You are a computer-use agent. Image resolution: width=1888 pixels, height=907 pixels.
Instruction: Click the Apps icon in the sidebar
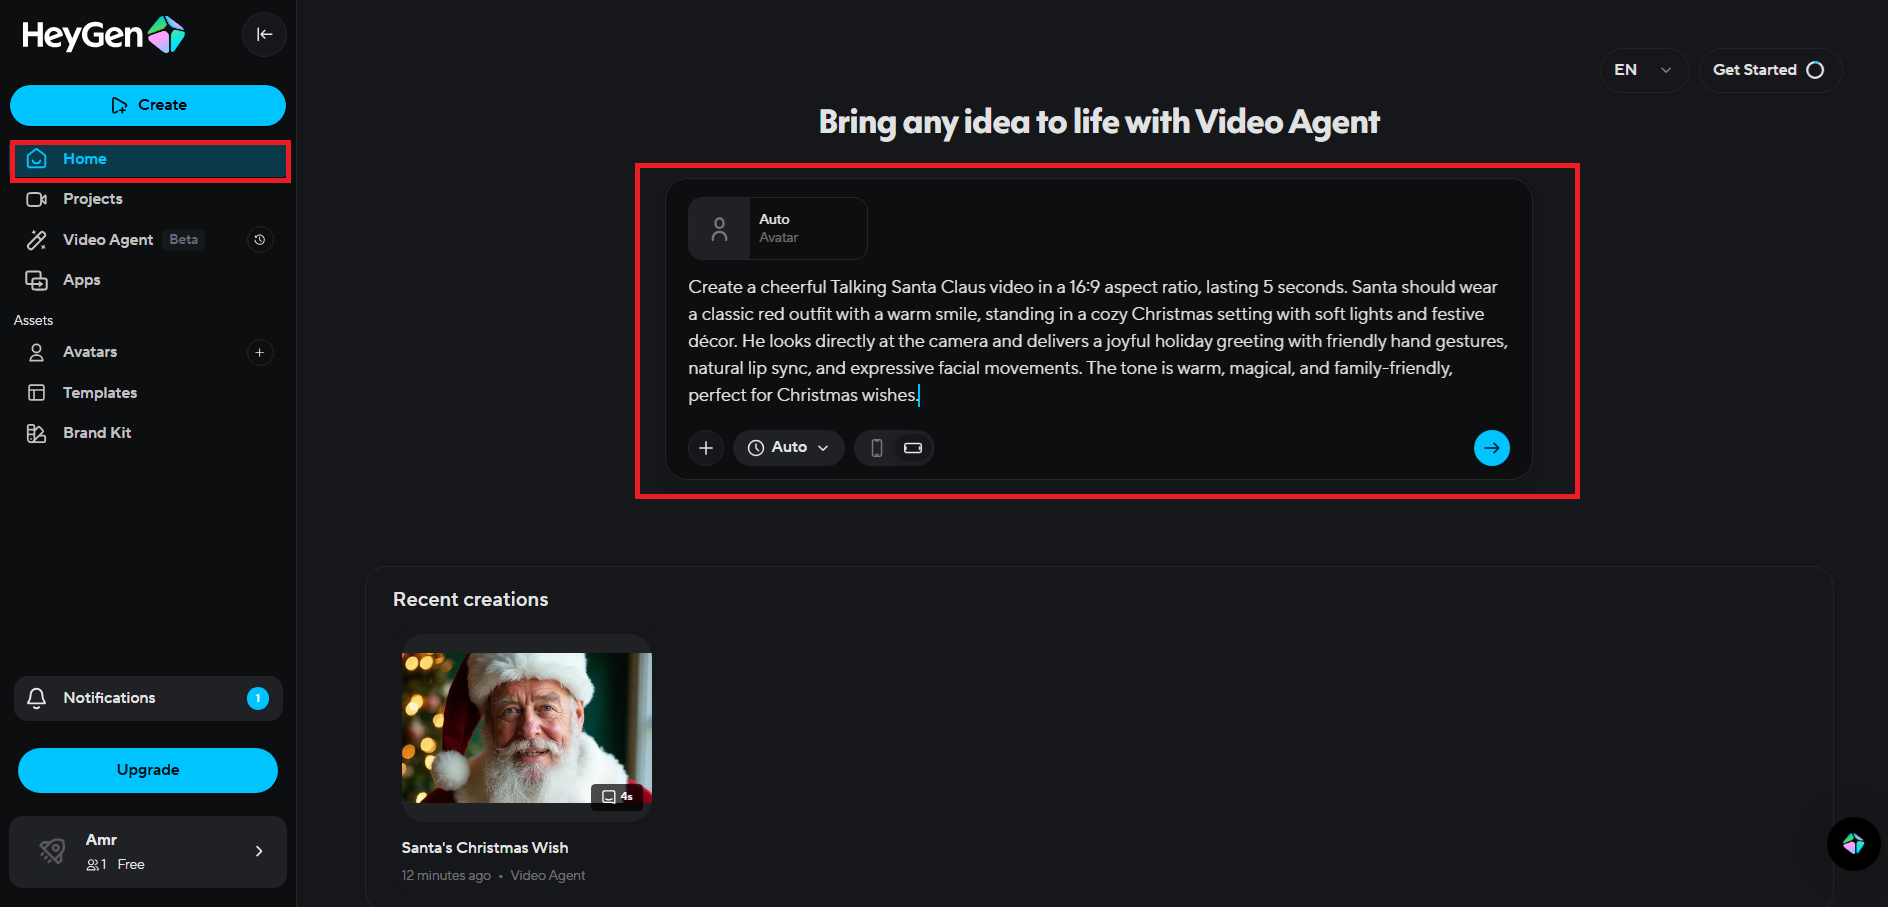coord(37,280)
